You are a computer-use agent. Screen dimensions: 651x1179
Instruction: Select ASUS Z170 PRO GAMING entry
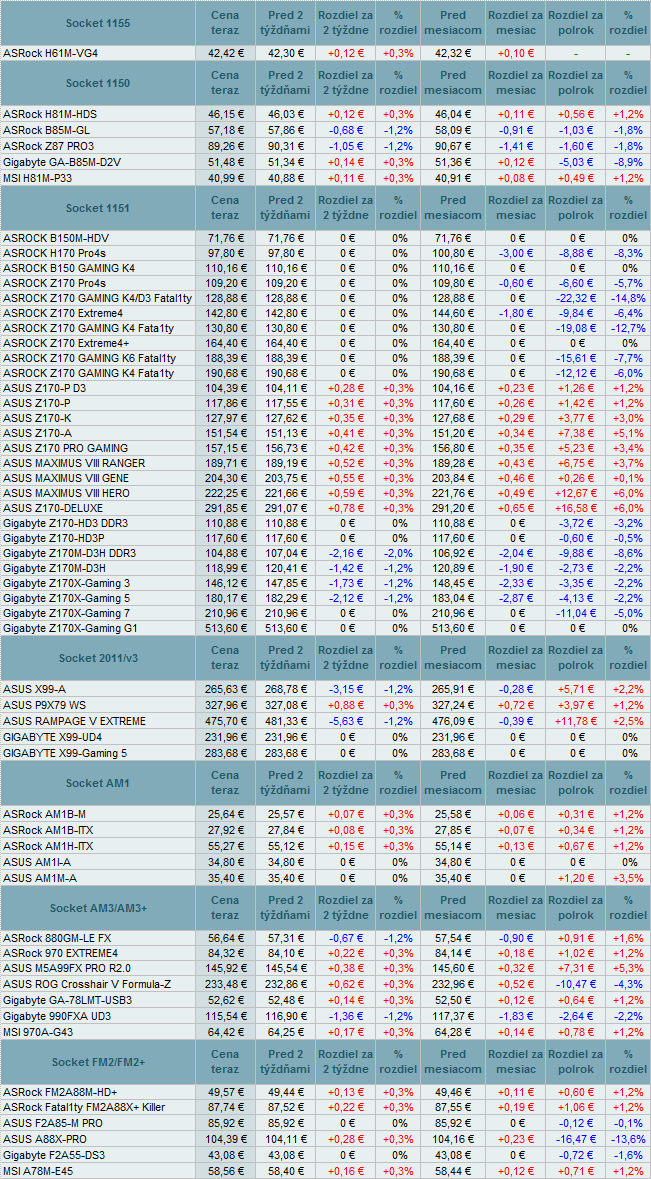pos(65,448)
